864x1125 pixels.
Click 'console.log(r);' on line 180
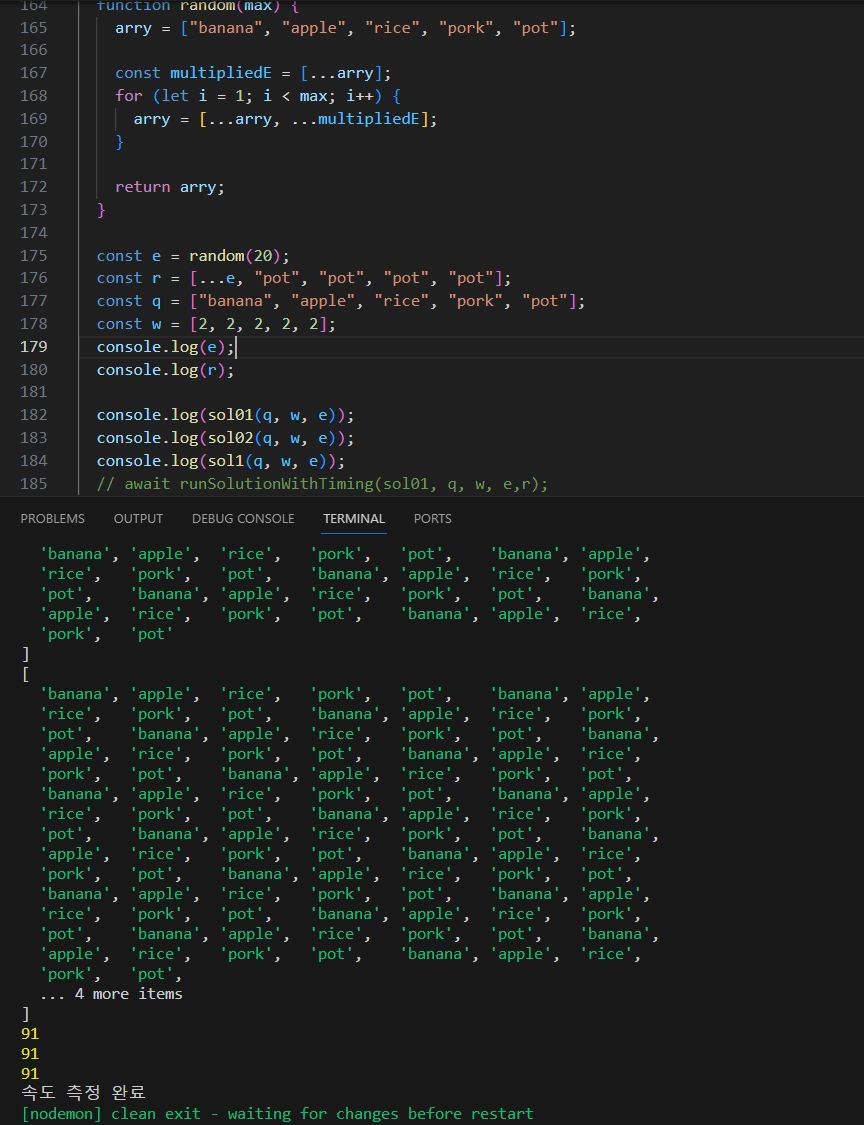[166, 369]
